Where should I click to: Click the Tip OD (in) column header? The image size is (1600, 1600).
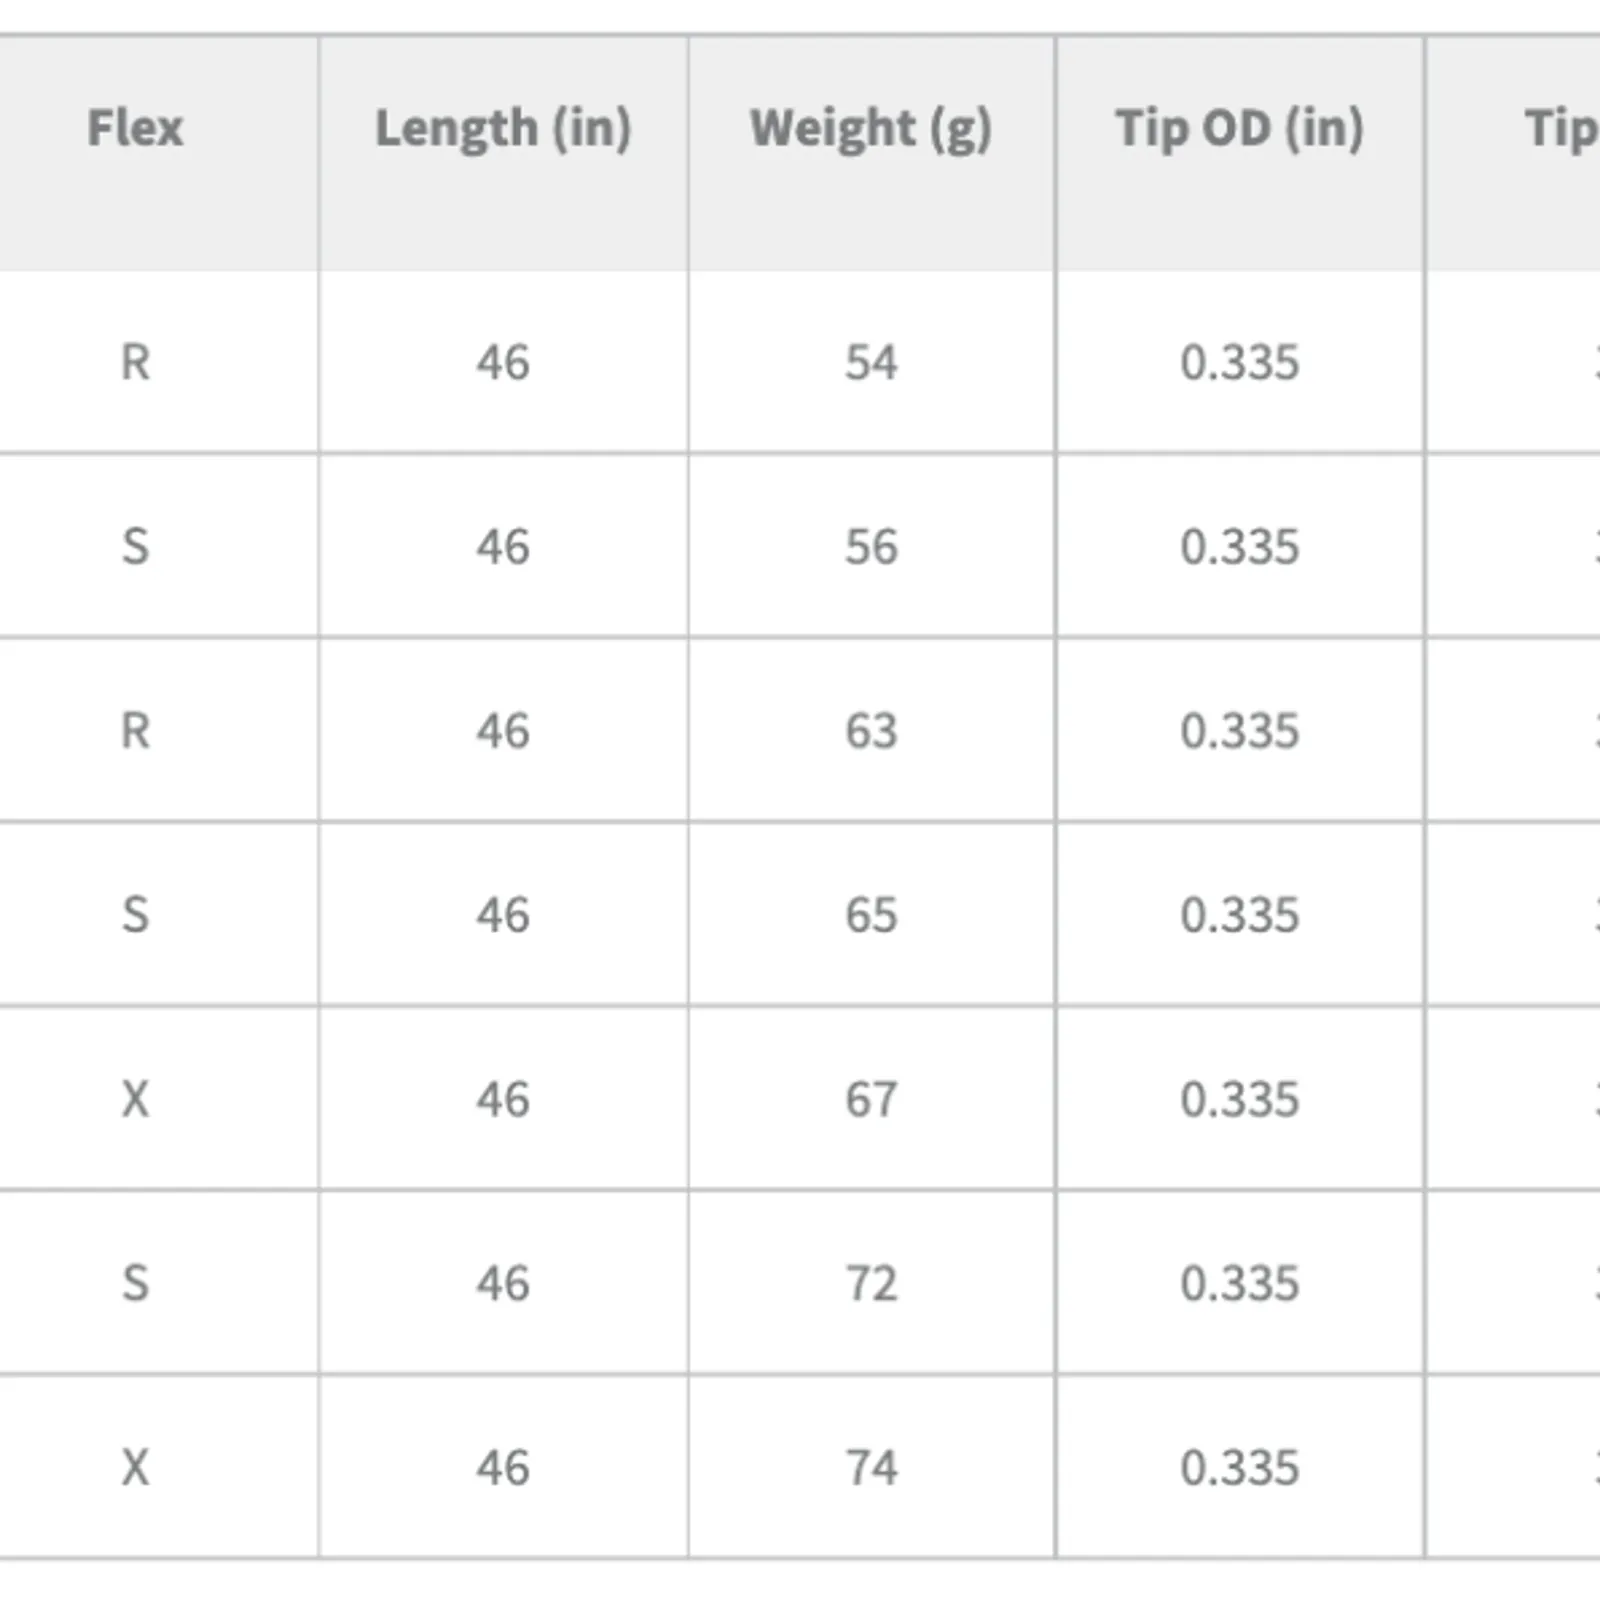pos(1239,128)
